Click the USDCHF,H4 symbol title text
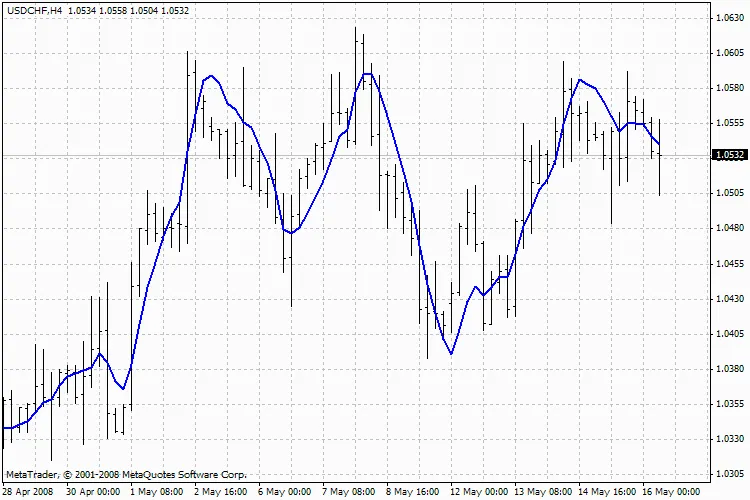This screenshot has width=750, height=500. (34, 10)
